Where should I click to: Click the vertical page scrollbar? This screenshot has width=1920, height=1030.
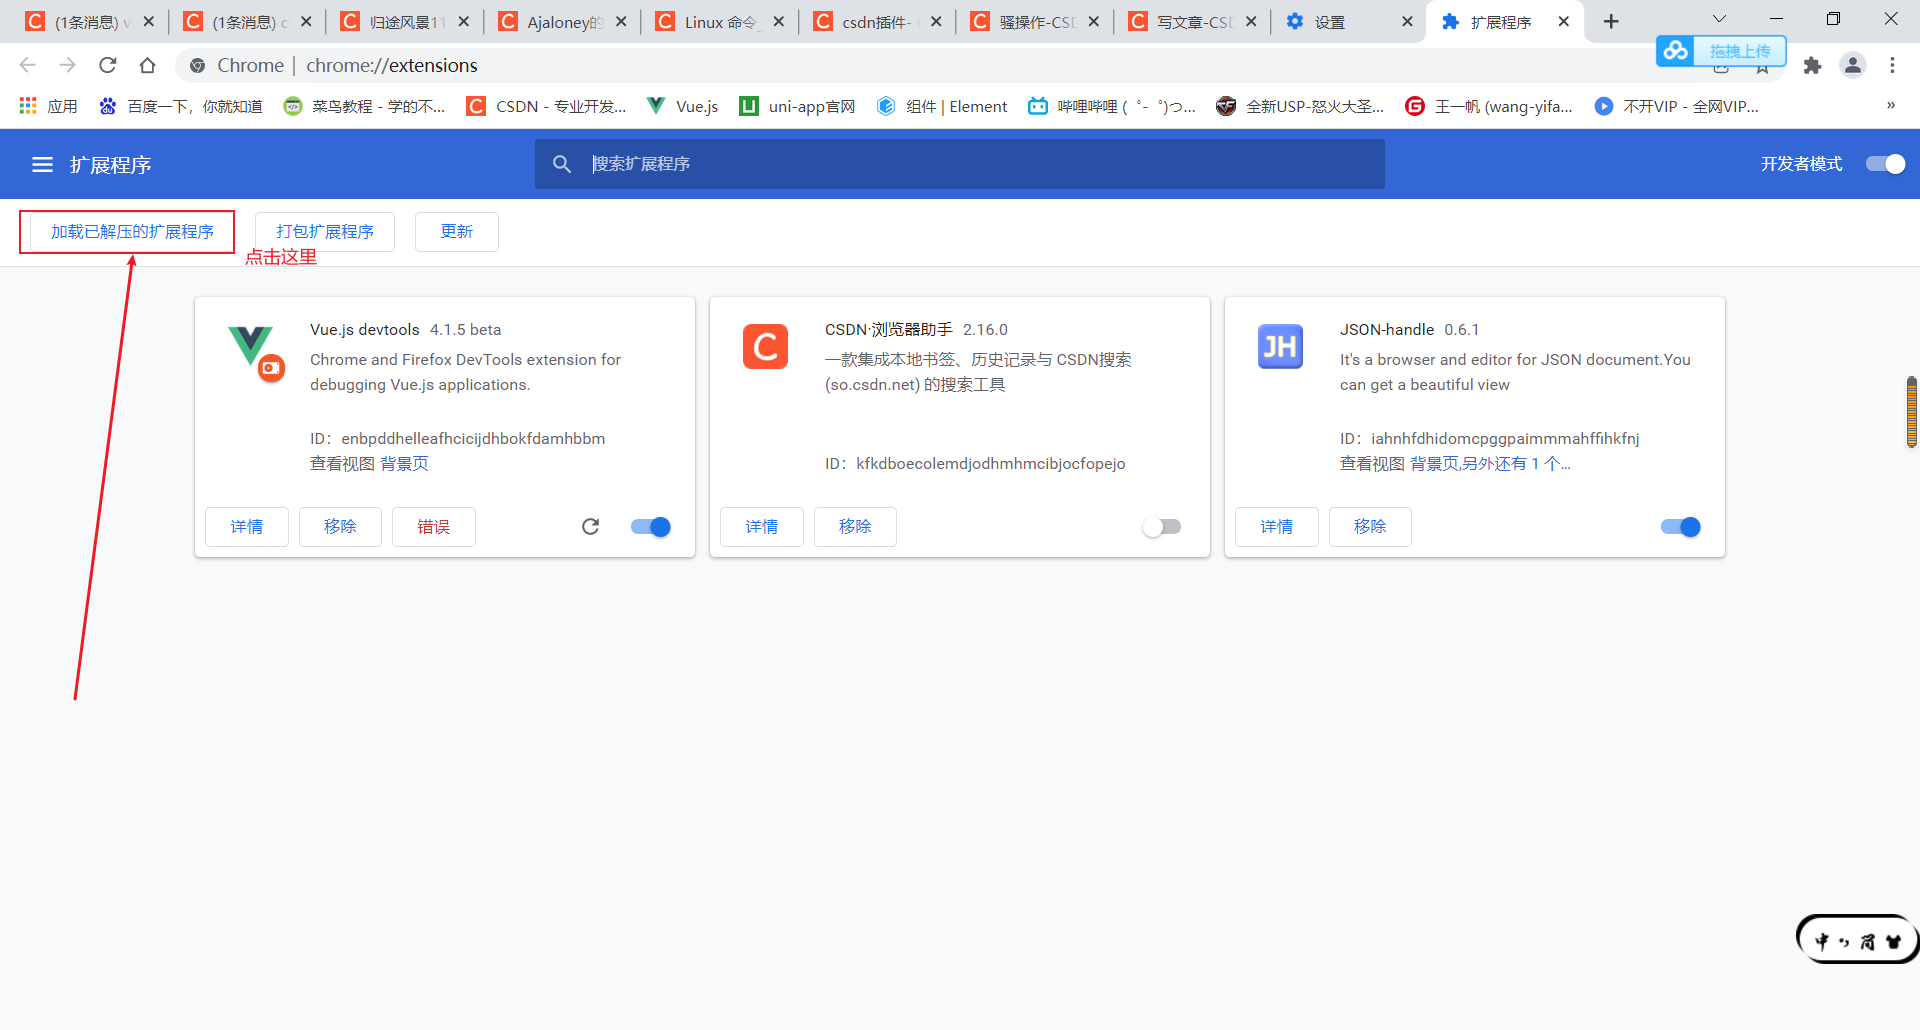pos(1912,412)
